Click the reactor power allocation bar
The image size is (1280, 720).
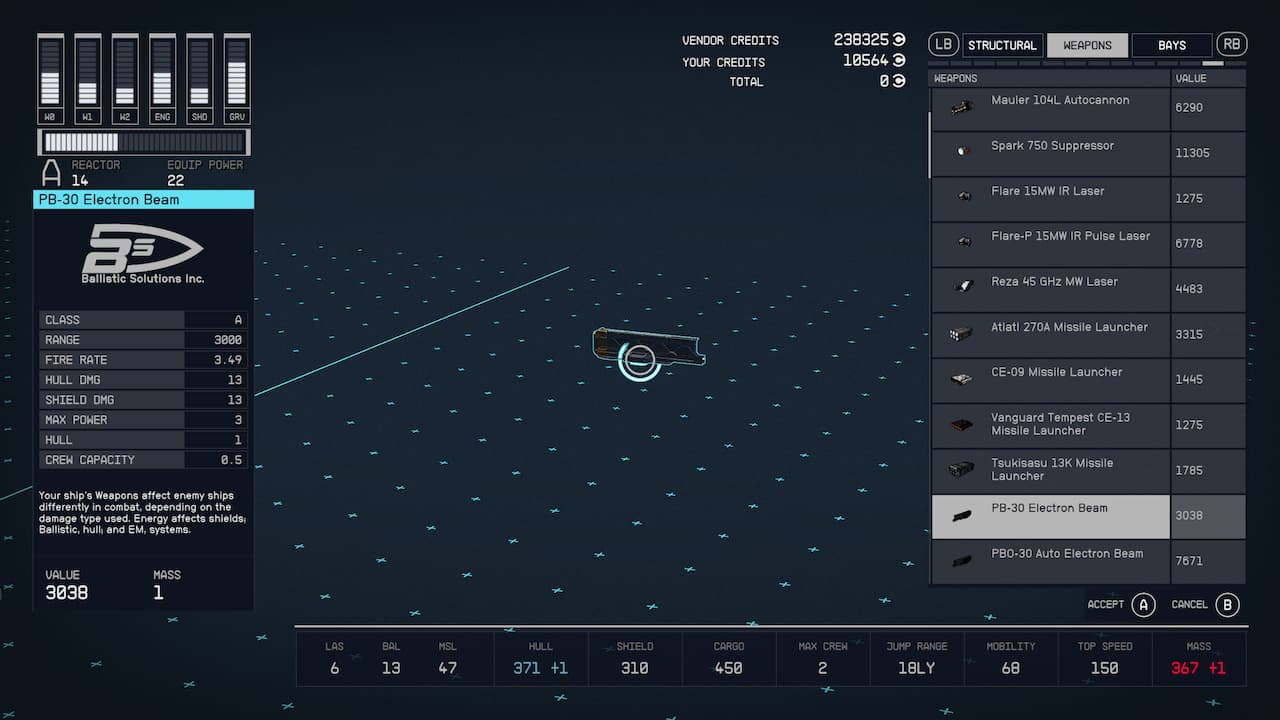(144, 142)
